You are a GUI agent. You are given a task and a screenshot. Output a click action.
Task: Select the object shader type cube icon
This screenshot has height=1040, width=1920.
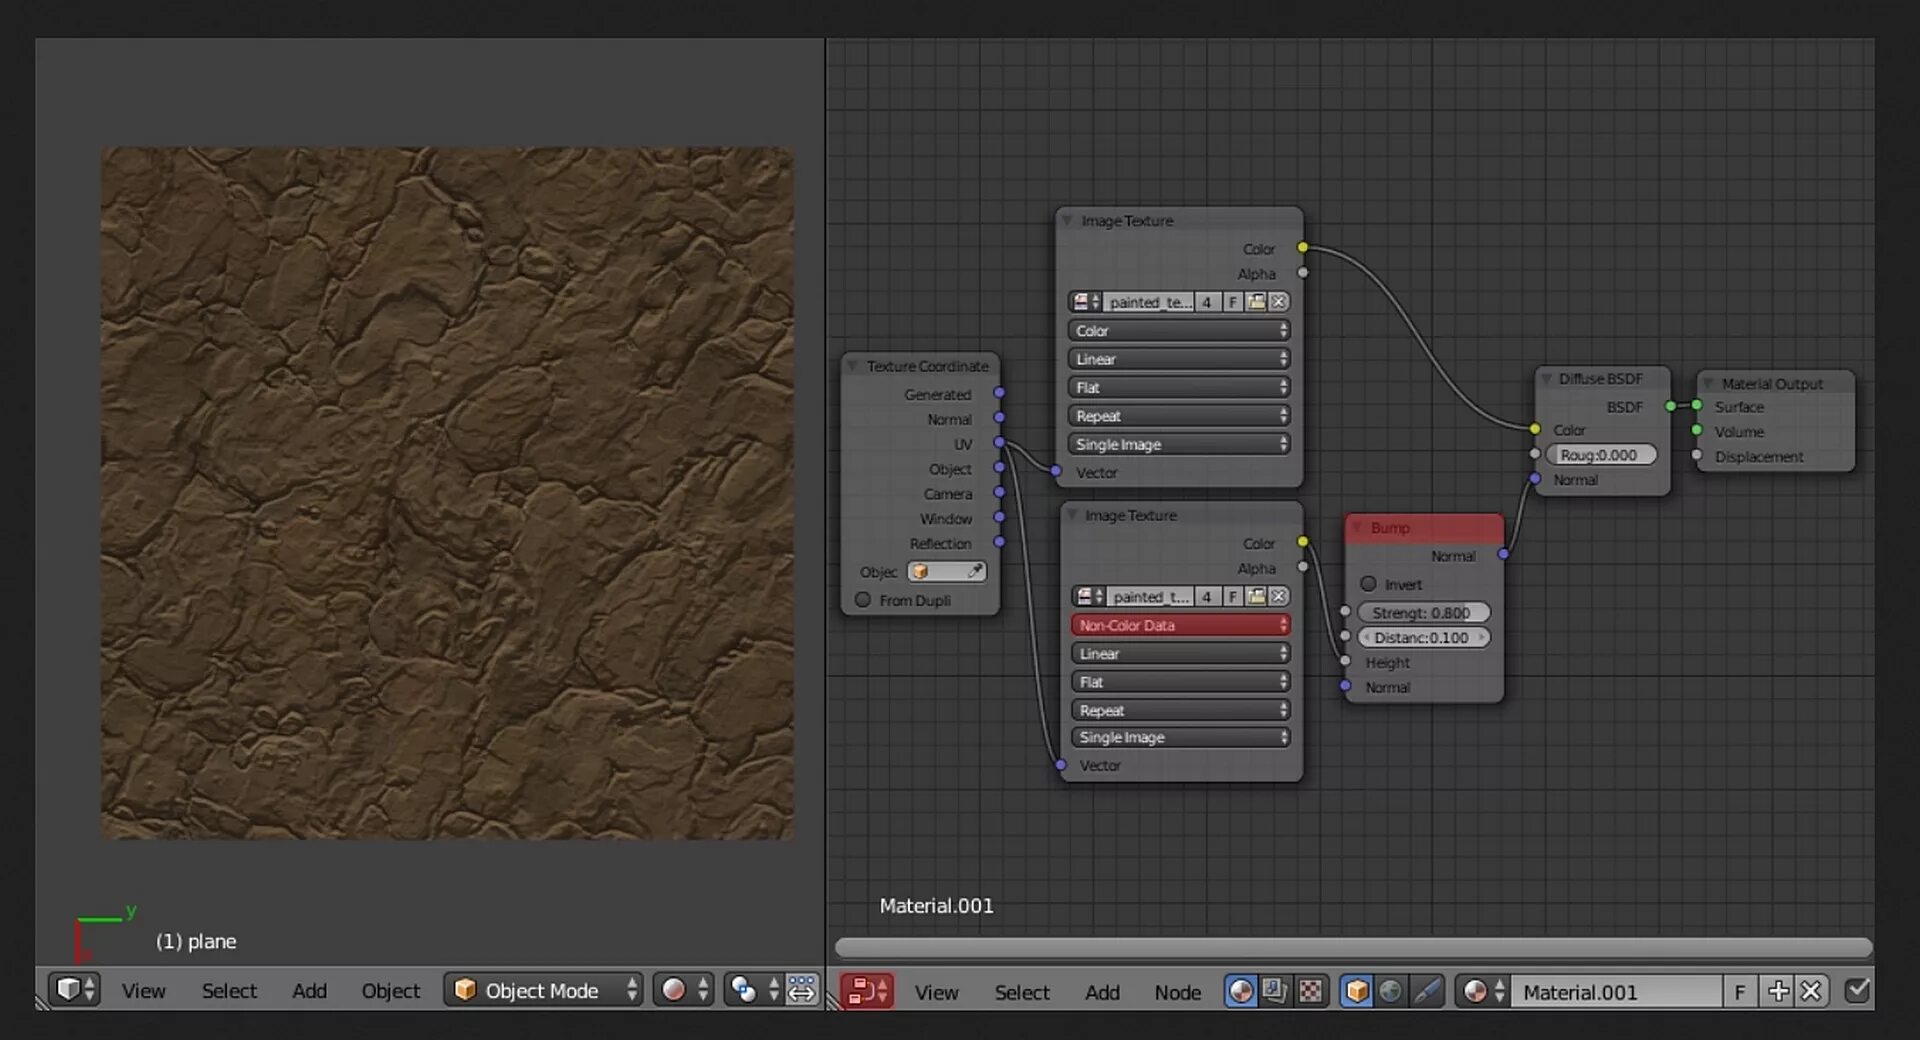(x=1356, y=991)
